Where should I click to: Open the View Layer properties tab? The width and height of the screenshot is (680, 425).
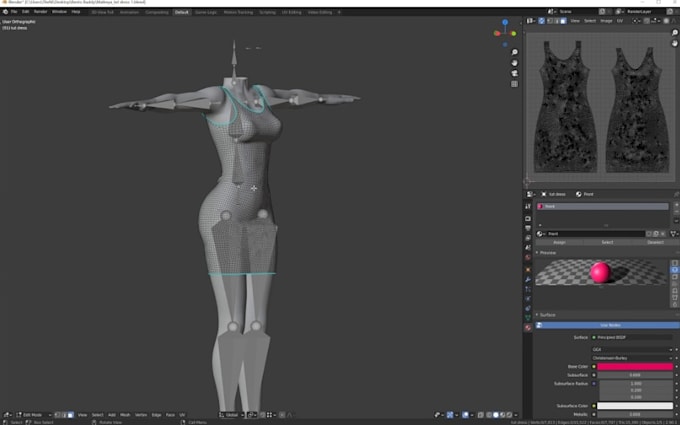click(528, 238)
